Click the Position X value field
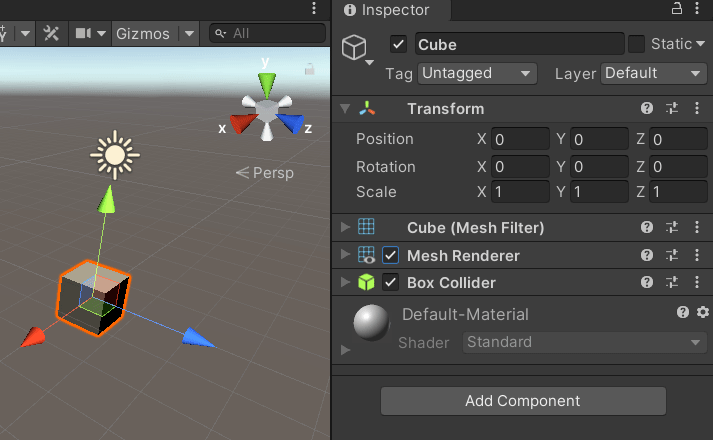The image size is (713, 440). click(x=520, y=139)
